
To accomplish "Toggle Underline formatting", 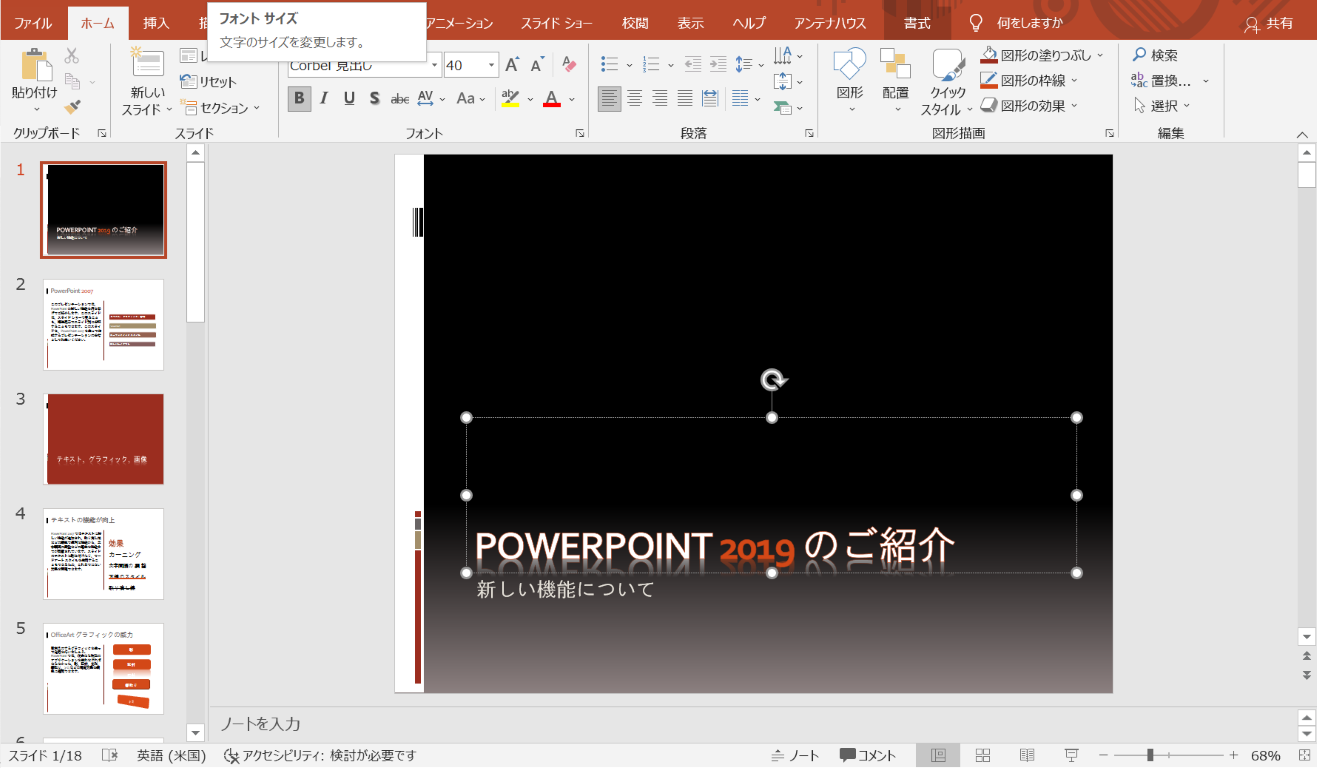I will tap(349, 98).
